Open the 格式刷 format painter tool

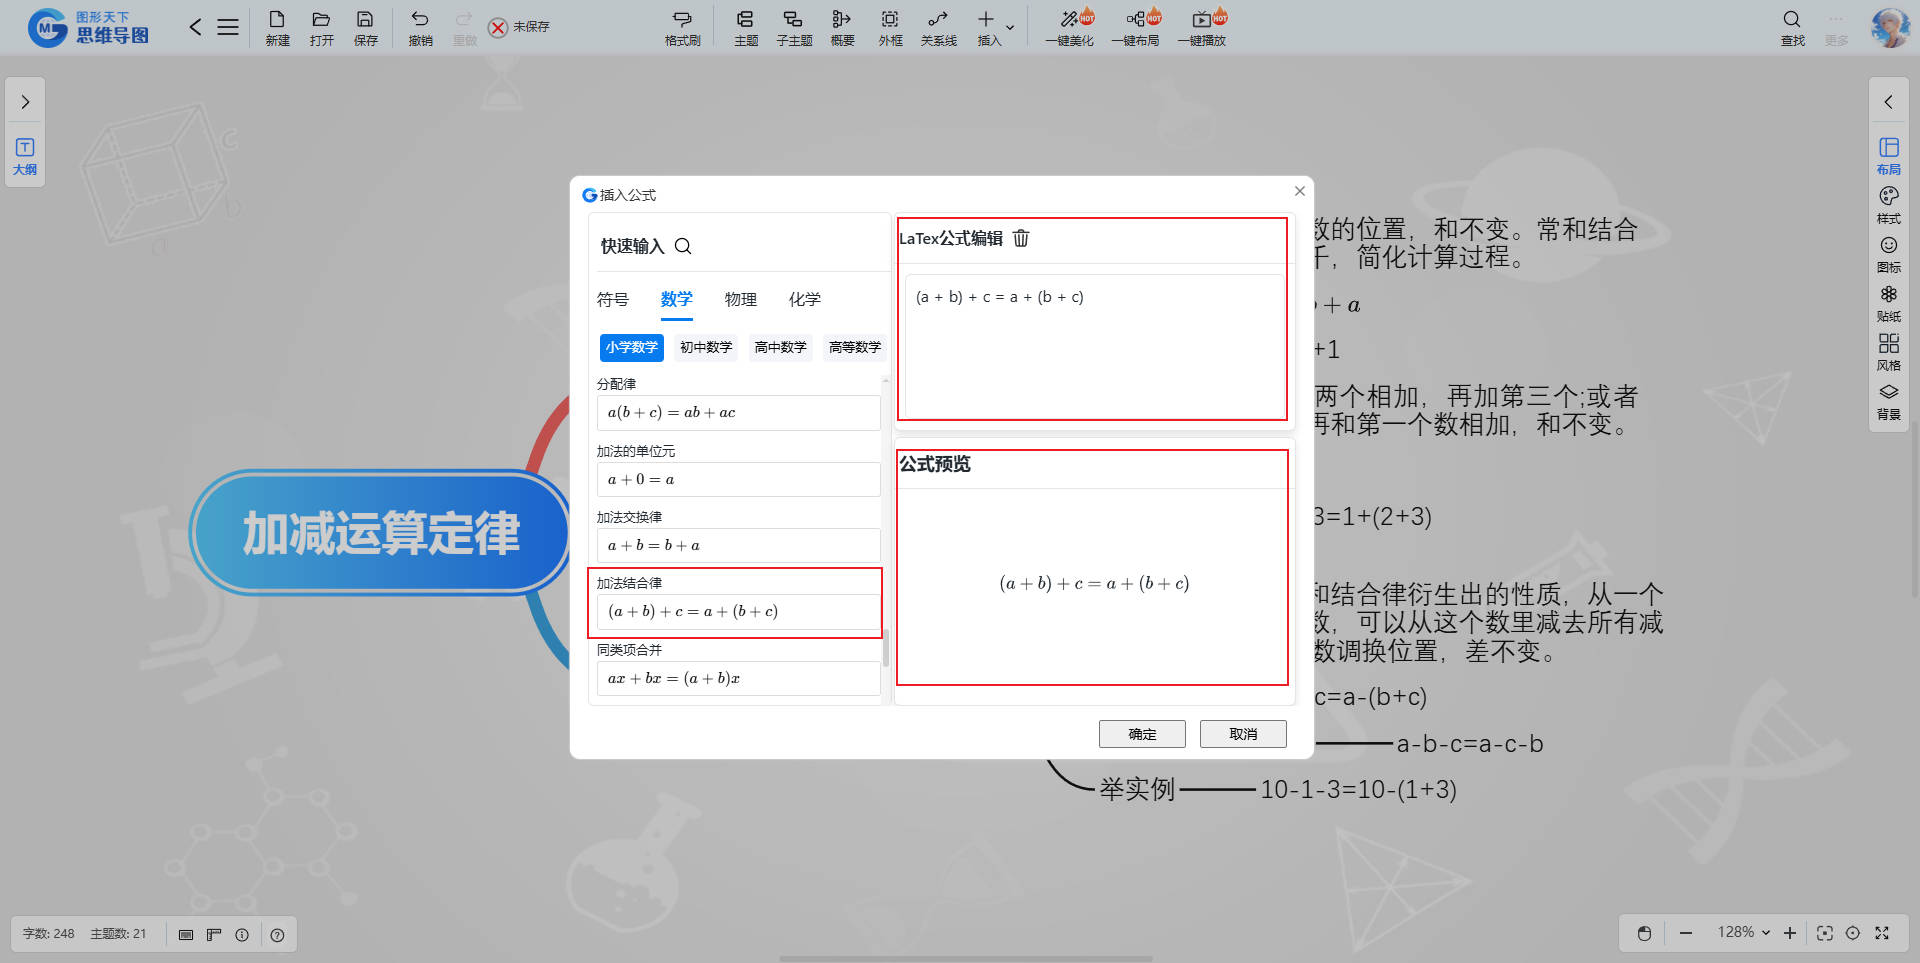point(682,27)
